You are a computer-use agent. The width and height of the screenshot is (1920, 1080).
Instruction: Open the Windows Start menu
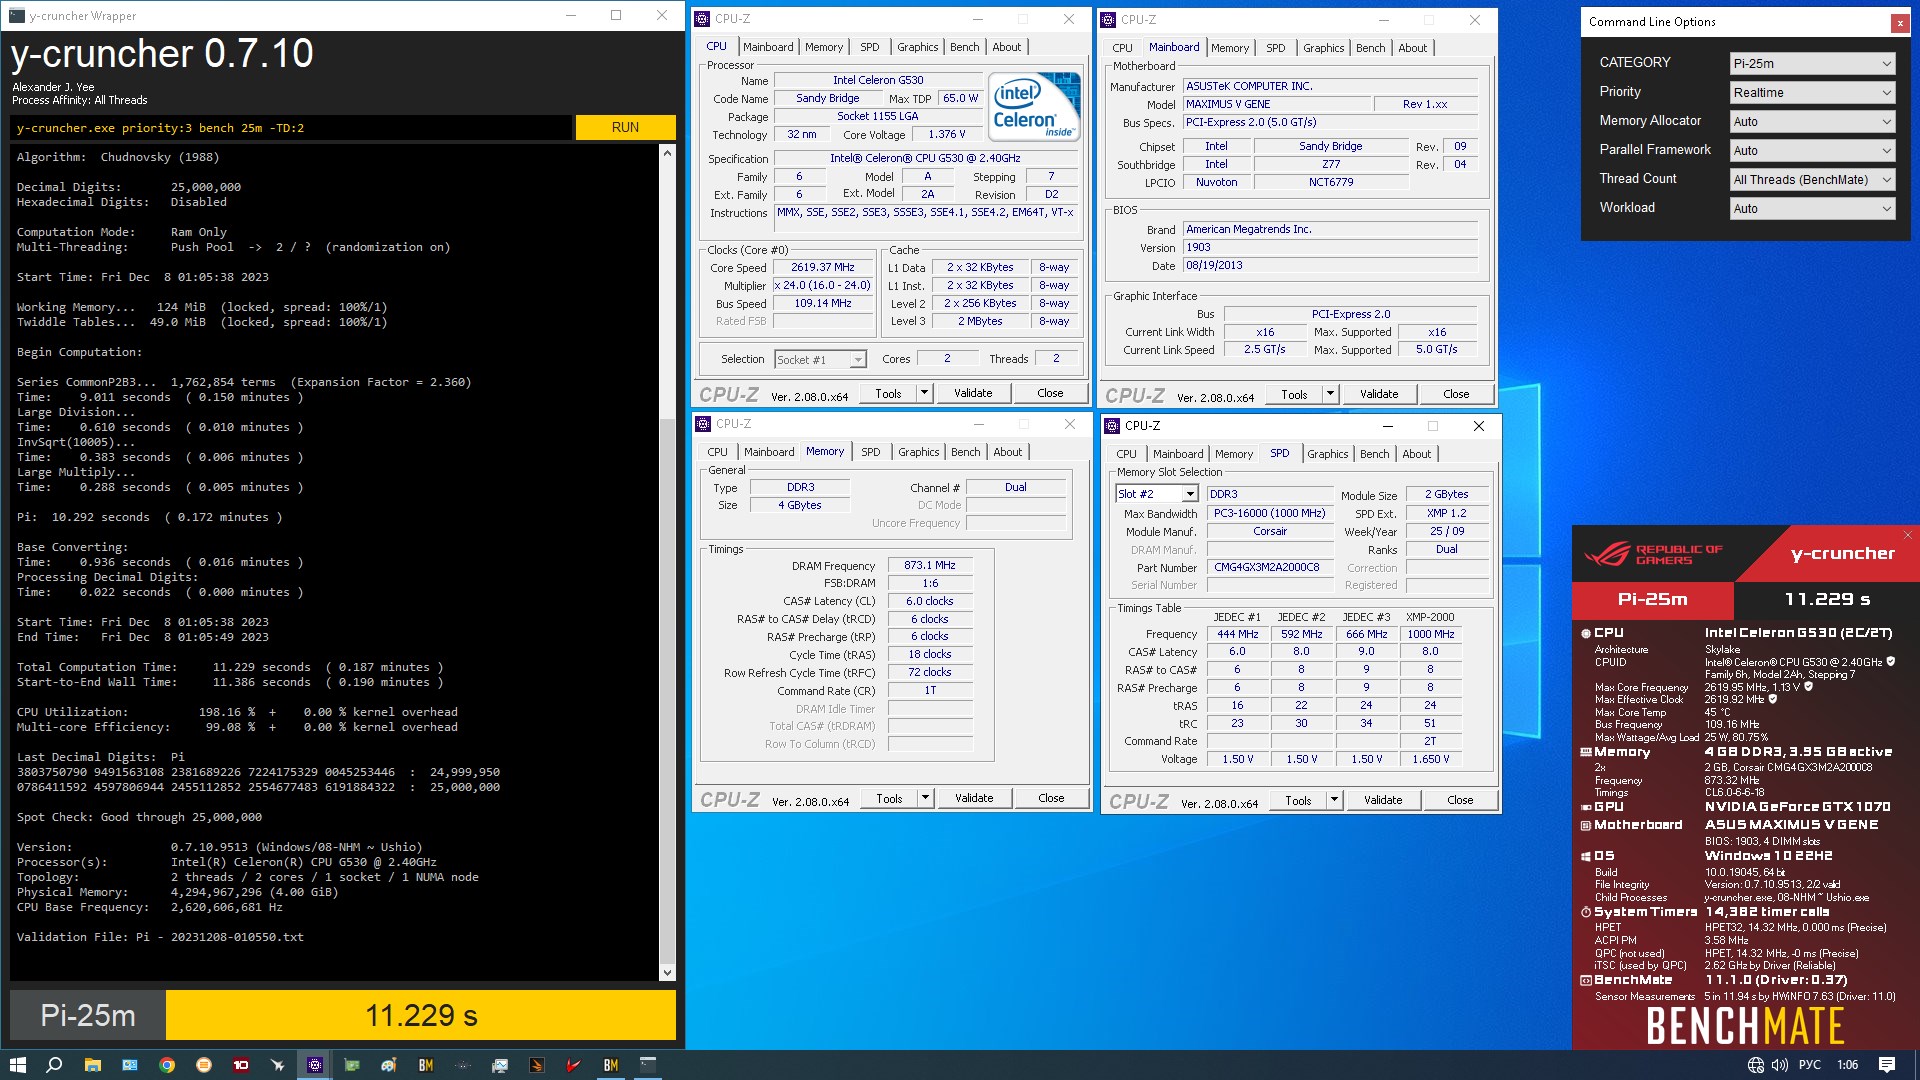point(17,1065)
